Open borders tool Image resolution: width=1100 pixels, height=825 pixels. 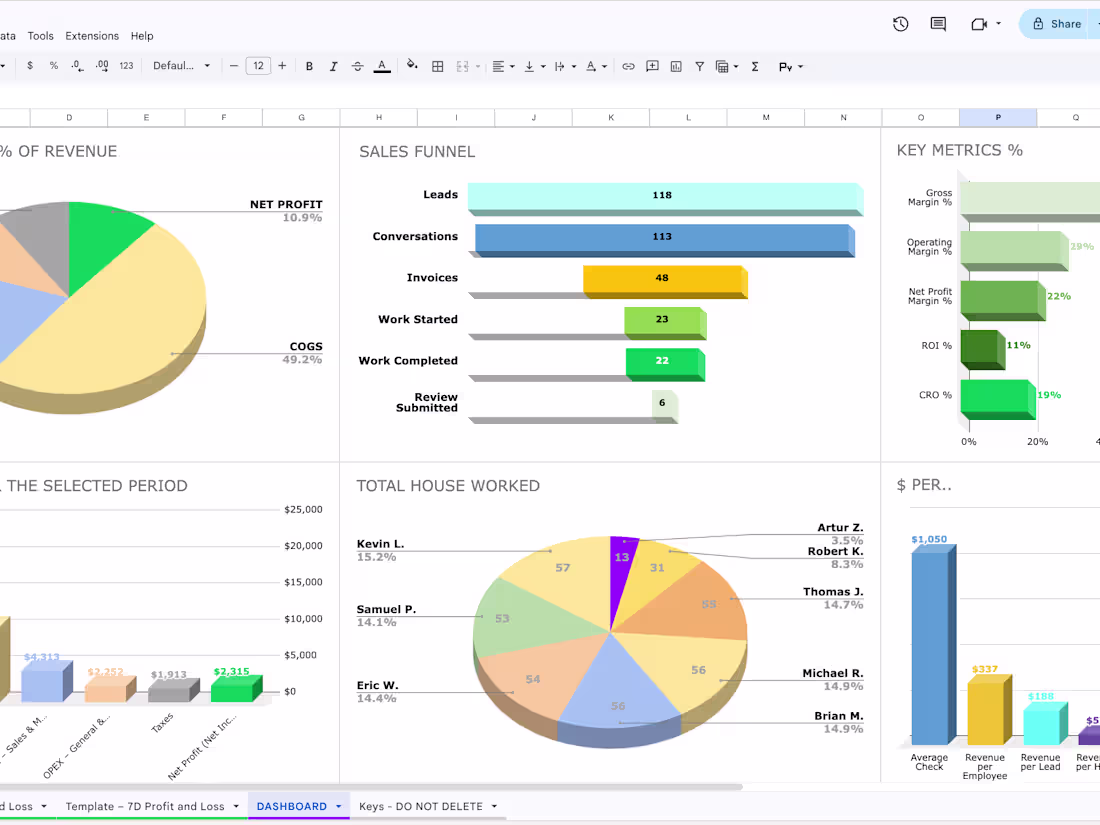437,67
